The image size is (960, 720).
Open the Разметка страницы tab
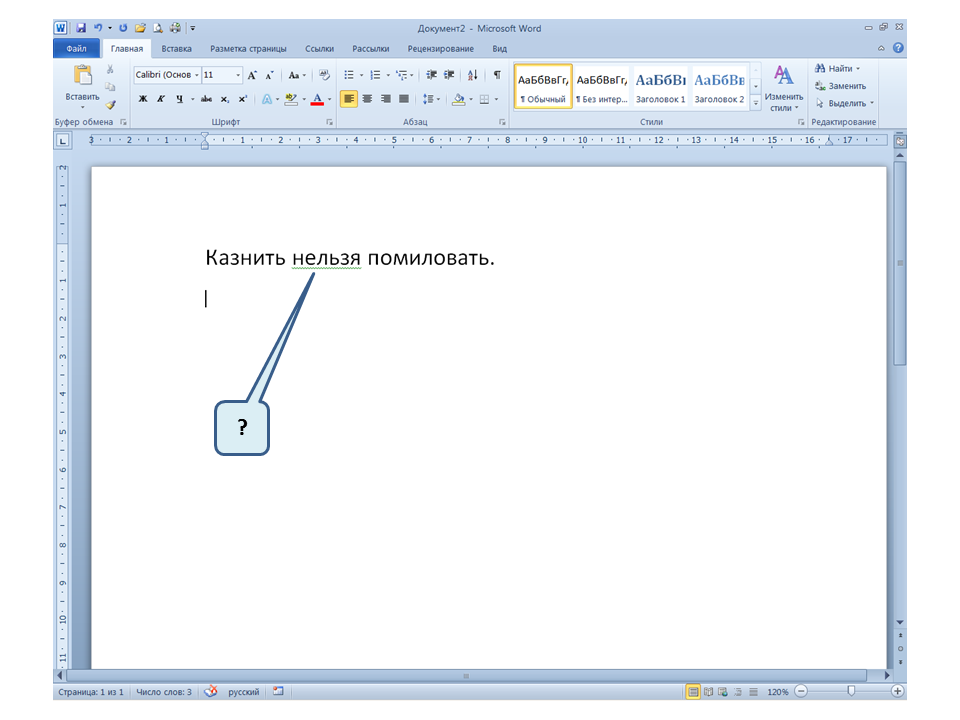click(x=248, y=48)
